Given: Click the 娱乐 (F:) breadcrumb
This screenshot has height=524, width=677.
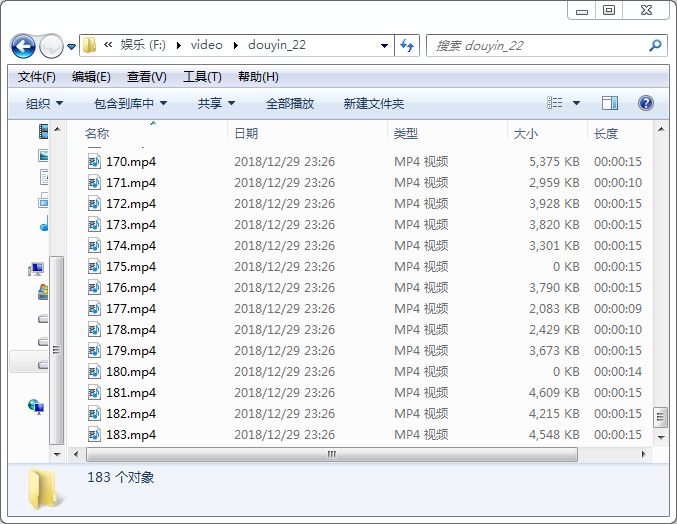Looking at the screenshot, I should click(143, 45).
